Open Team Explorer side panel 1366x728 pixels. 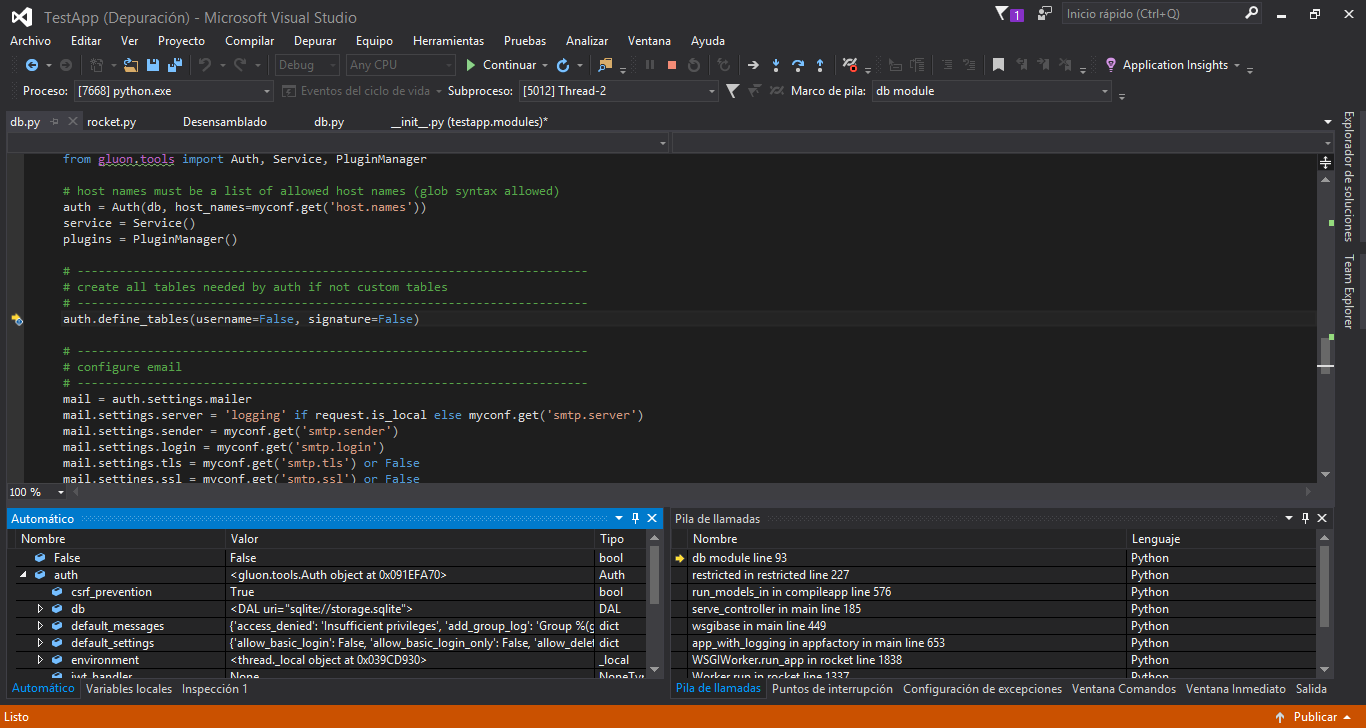(1348, 291)
